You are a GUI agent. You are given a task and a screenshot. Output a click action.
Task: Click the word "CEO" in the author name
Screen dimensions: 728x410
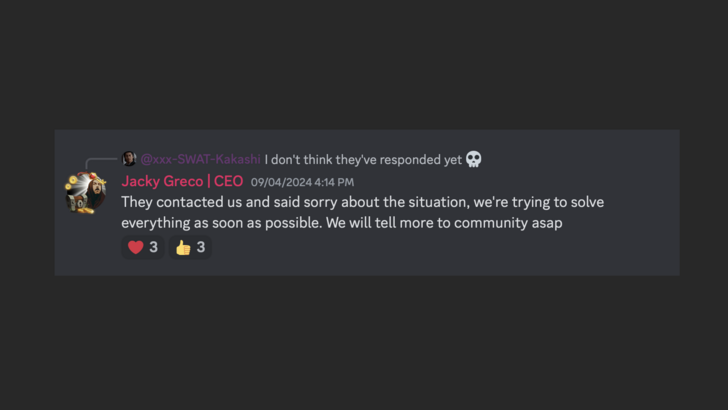pyautogui.click(x=228, y=181)
